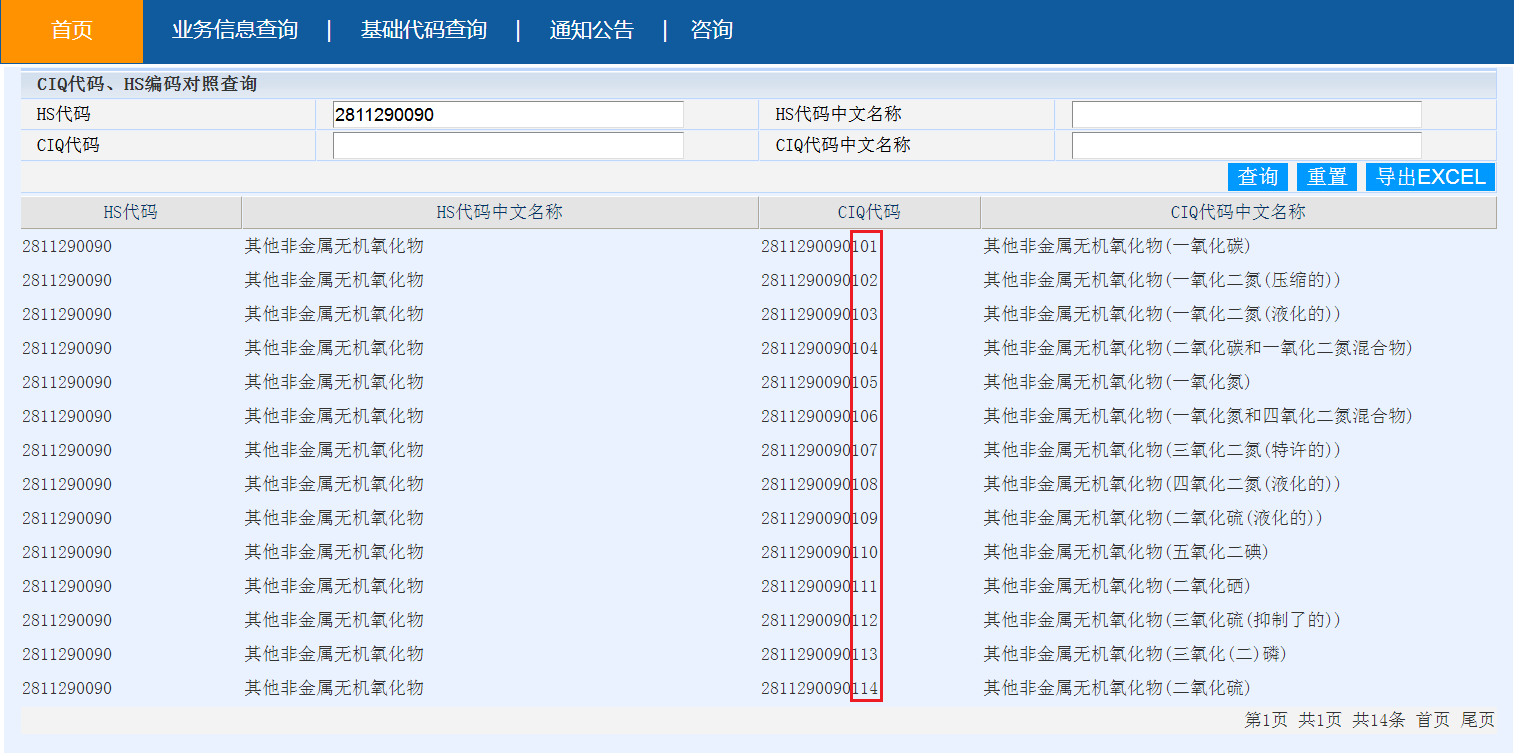Go to first page via 首页 link
This screenshot has height=753, width=1514.
[x=1432, y=720]
